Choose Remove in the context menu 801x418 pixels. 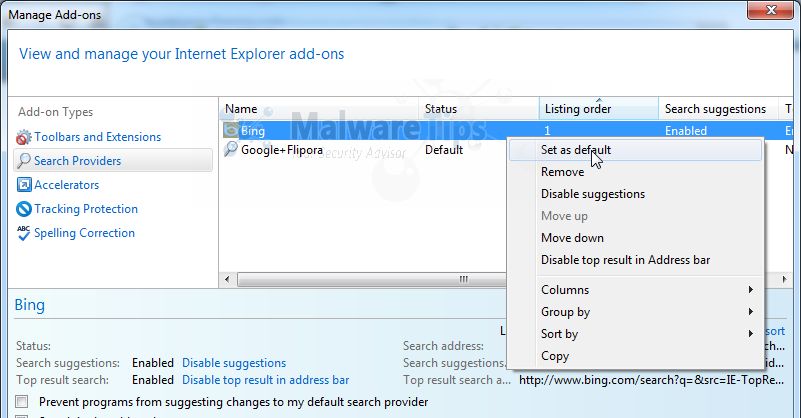[635, 172]
